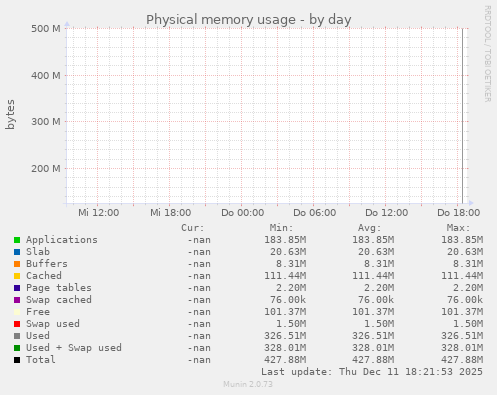Click the Swap cached Max value 76.00k
This screenshot has width=497, height=395.
point(465,300)
